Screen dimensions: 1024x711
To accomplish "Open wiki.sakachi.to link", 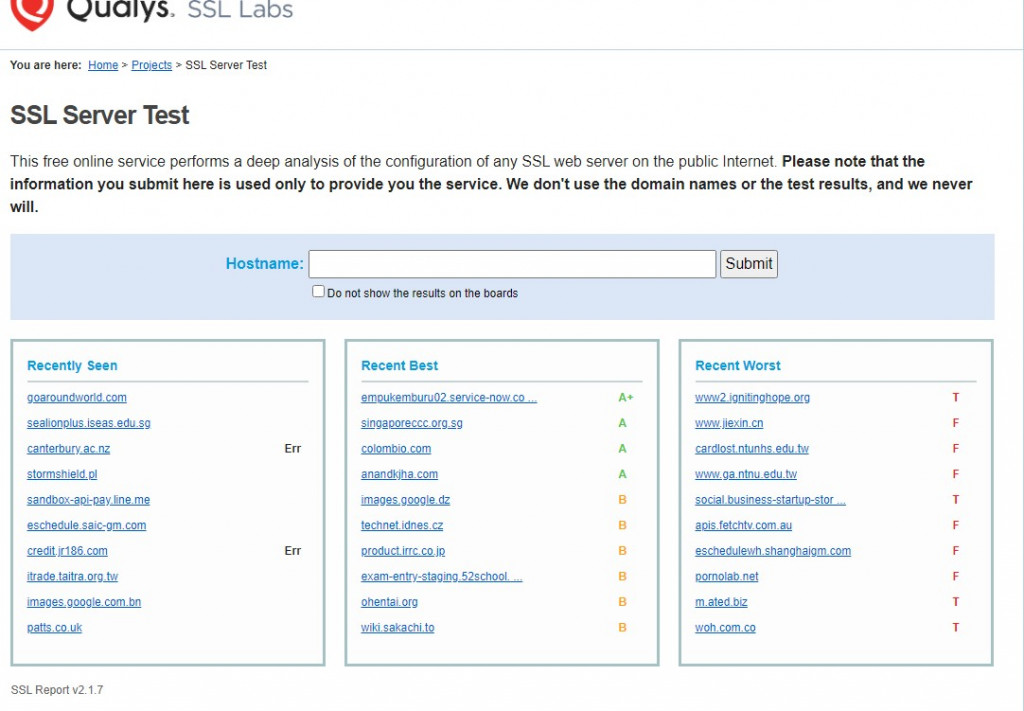I will point(398,627).
